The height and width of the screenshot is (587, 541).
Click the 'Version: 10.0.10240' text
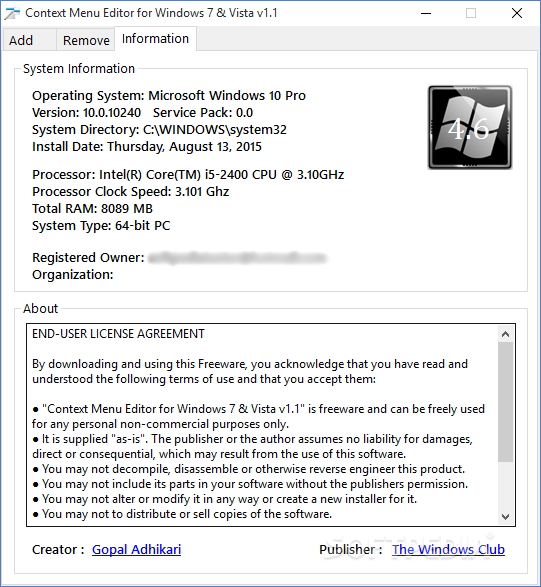click(86, 113)
